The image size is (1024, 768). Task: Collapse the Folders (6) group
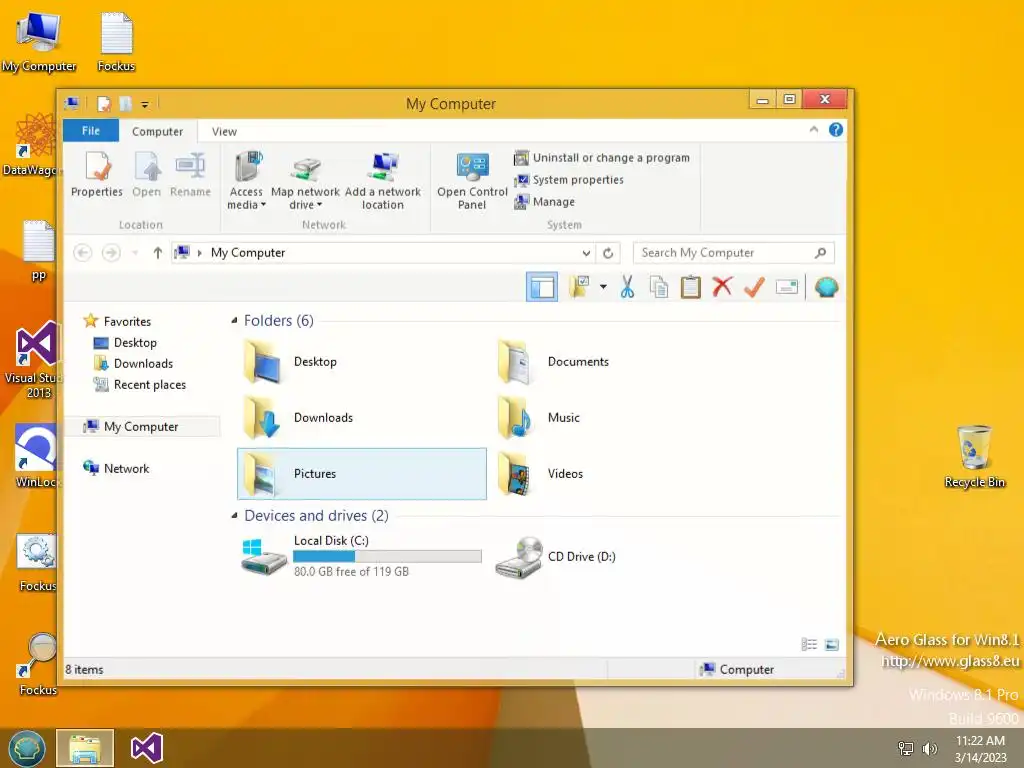pos(234,321)
